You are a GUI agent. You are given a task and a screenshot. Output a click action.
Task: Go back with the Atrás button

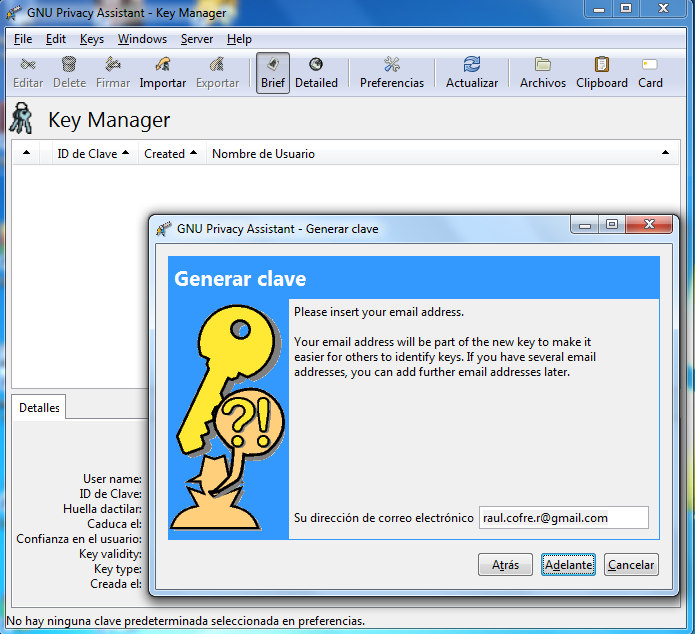point(505,565)
